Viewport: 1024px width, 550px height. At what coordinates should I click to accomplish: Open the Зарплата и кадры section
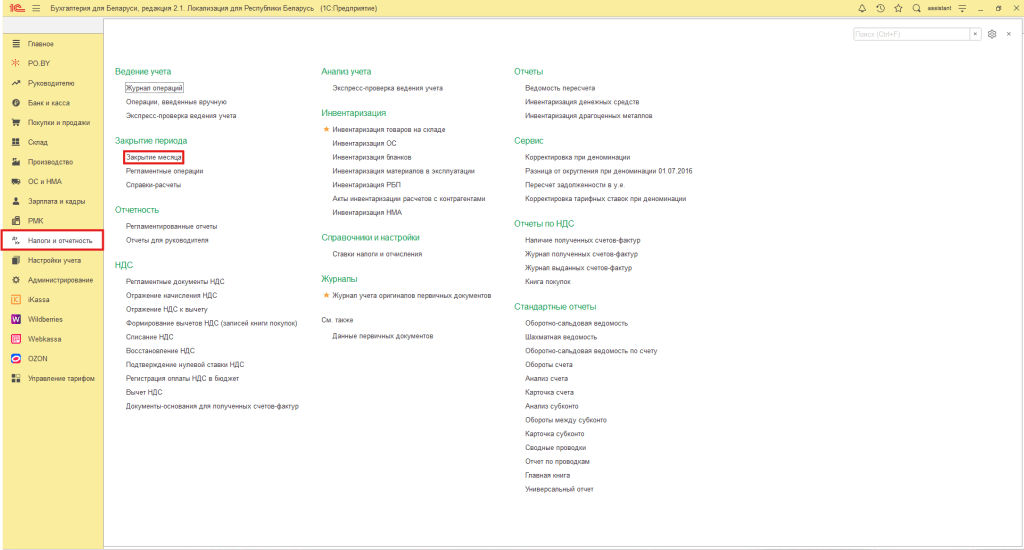[56, 201]
